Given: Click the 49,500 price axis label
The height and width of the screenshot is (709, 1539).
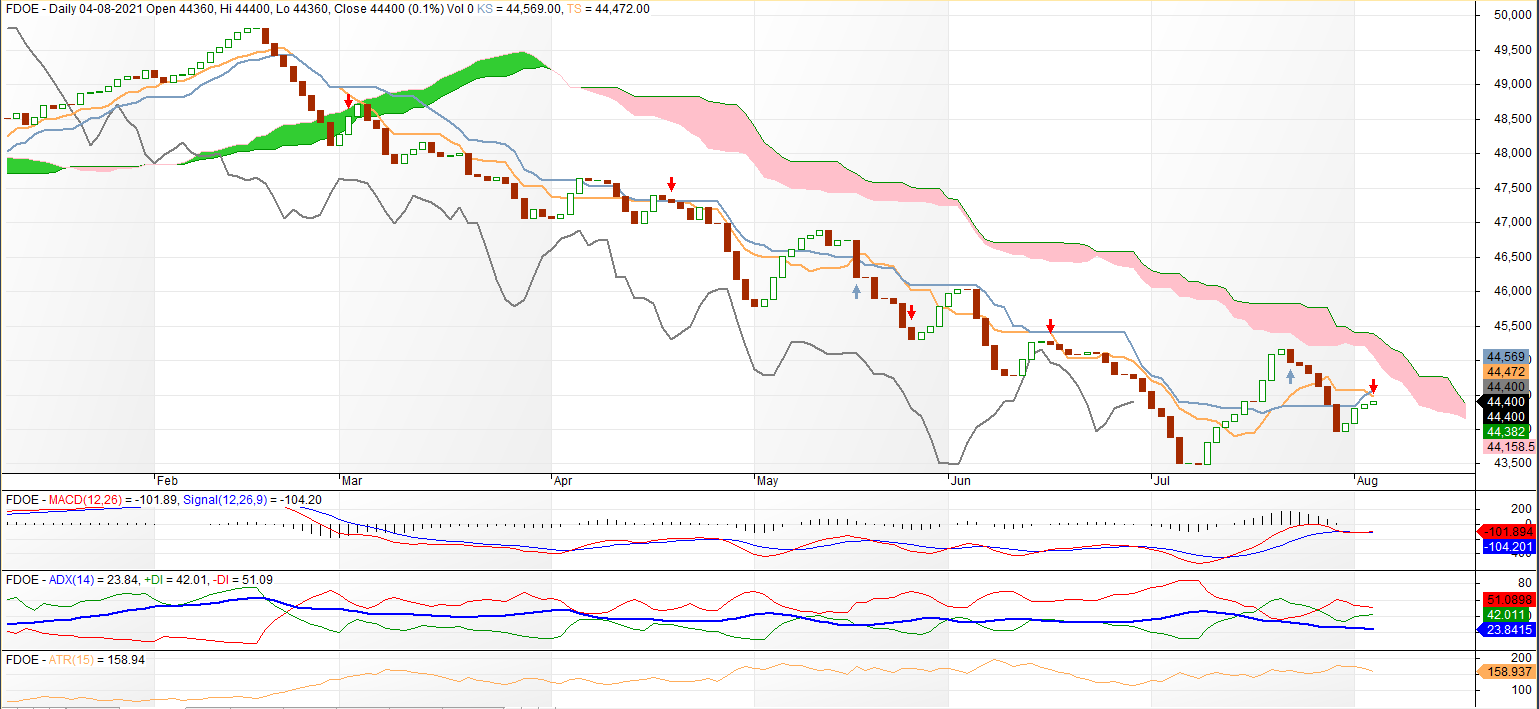Looking at the screenshot, I should tap(1512, 50).
